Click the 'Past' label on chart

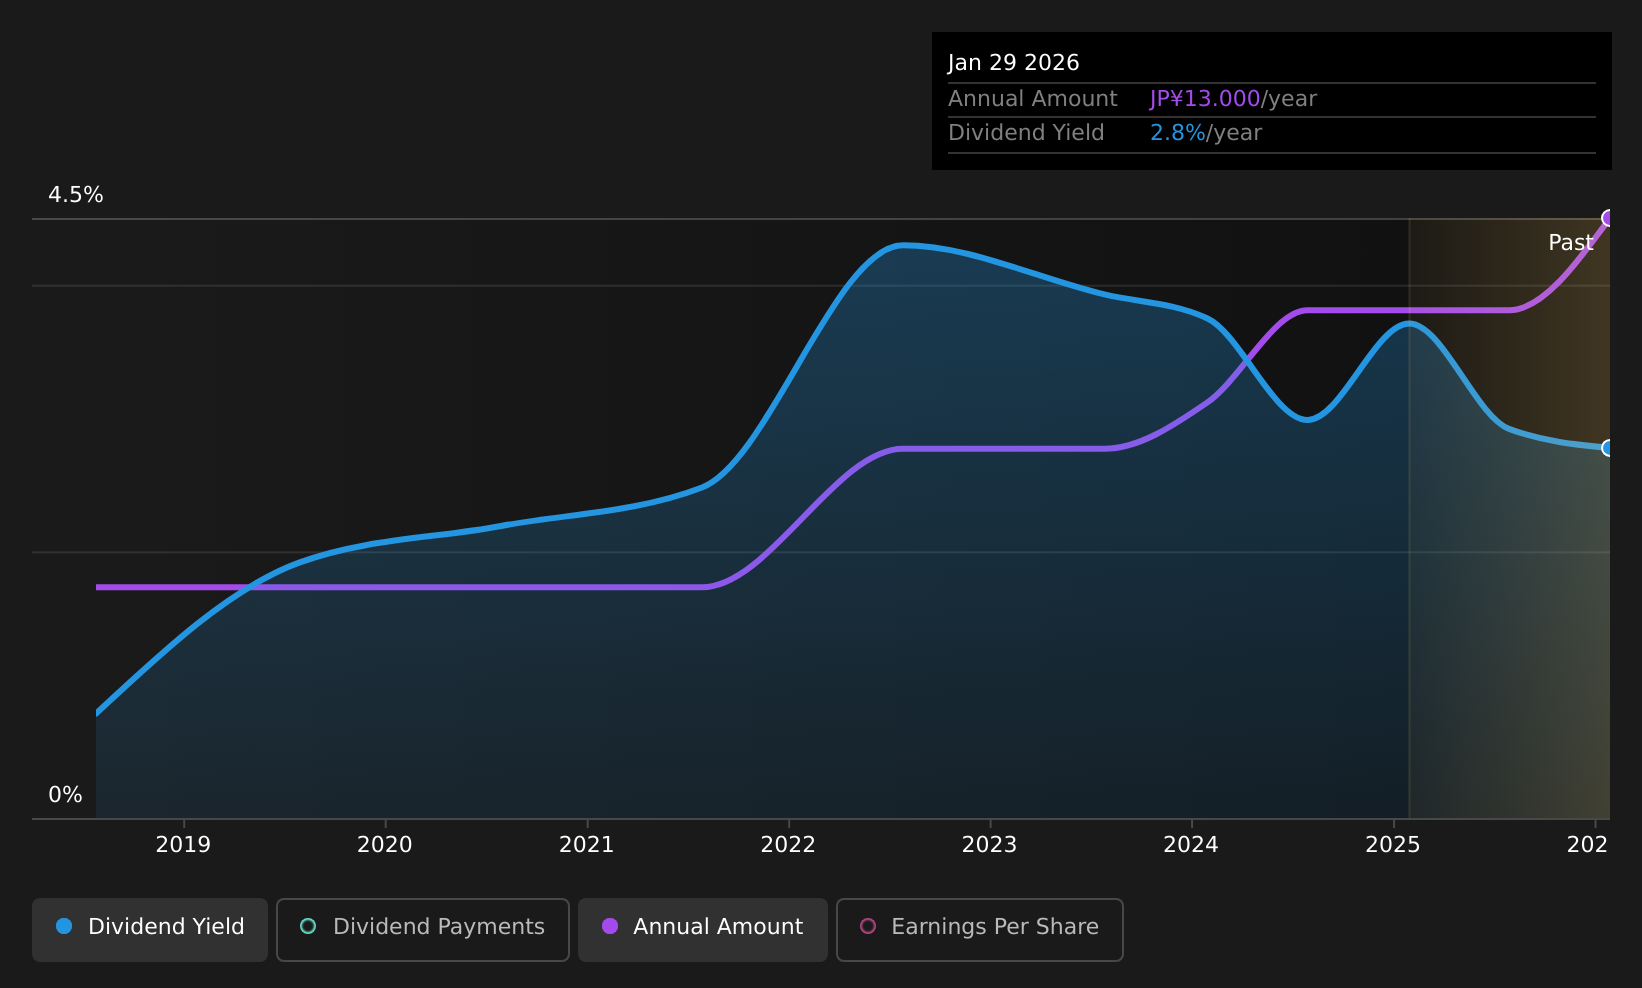pos(1570,243)
